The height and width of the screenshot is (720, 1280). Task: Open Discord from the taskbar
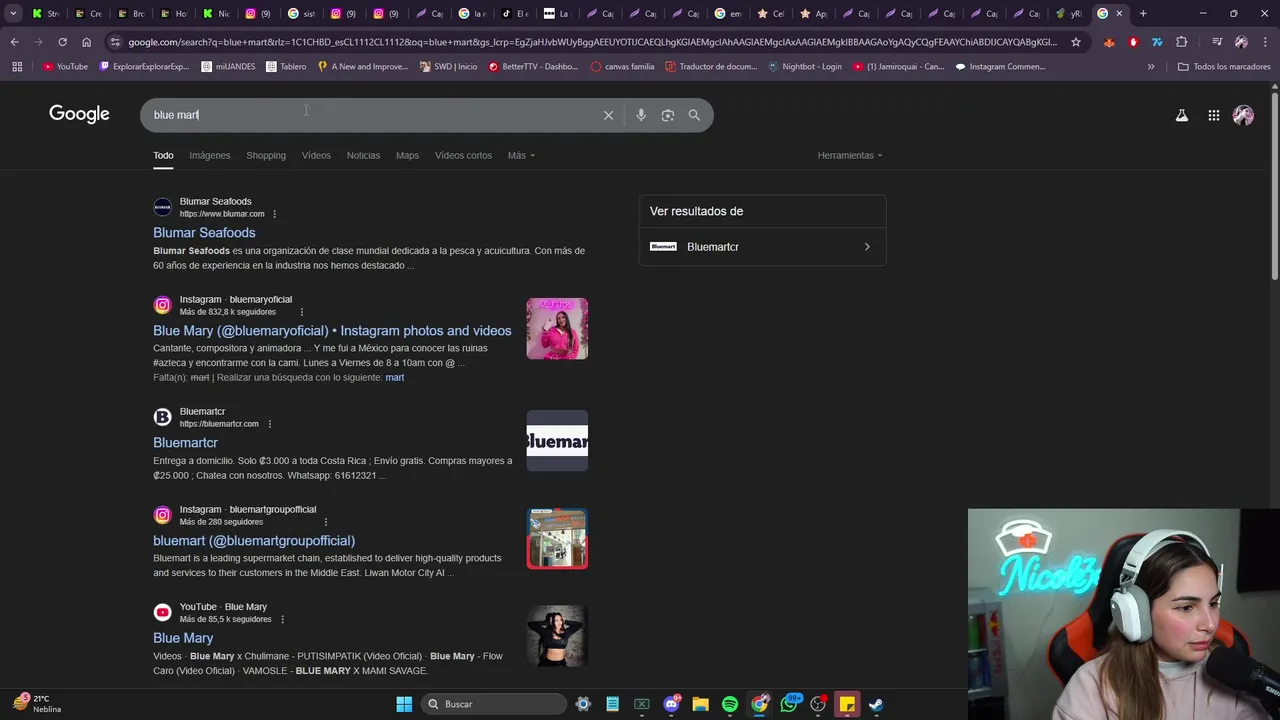coord(671,704)
